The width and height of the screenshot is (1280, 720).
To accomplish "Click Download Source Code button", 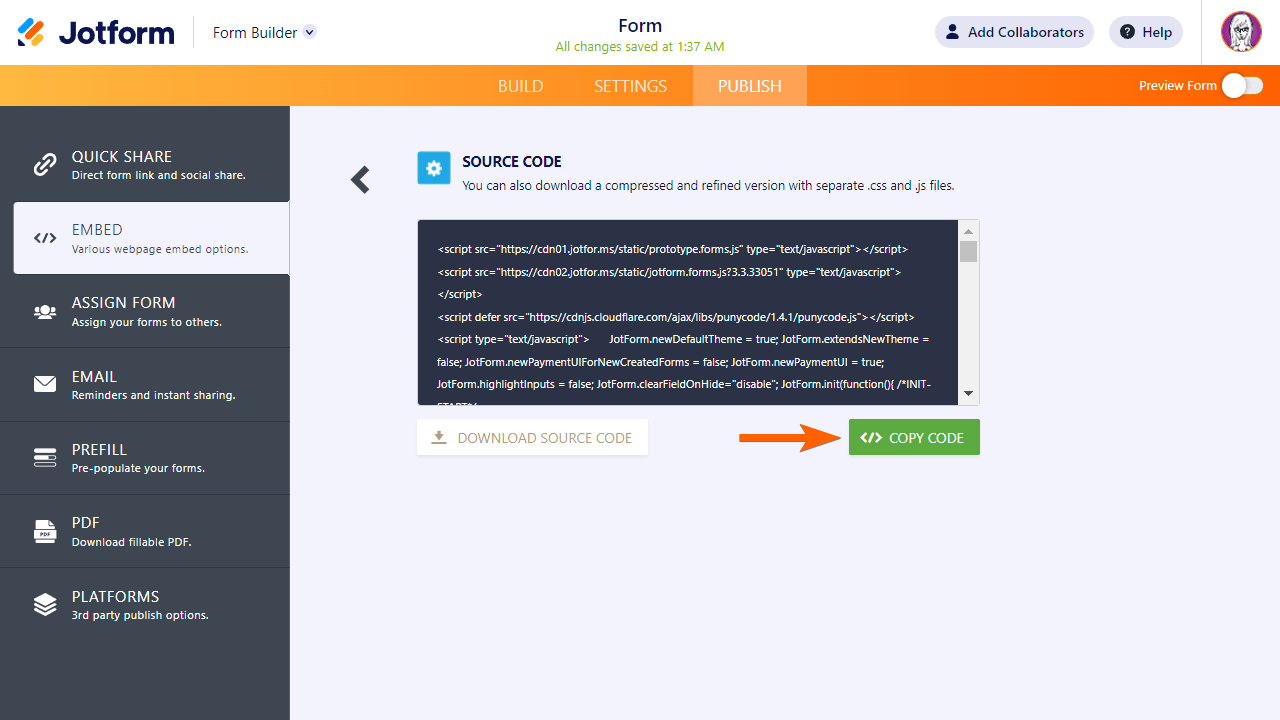I will coord(532,437).
